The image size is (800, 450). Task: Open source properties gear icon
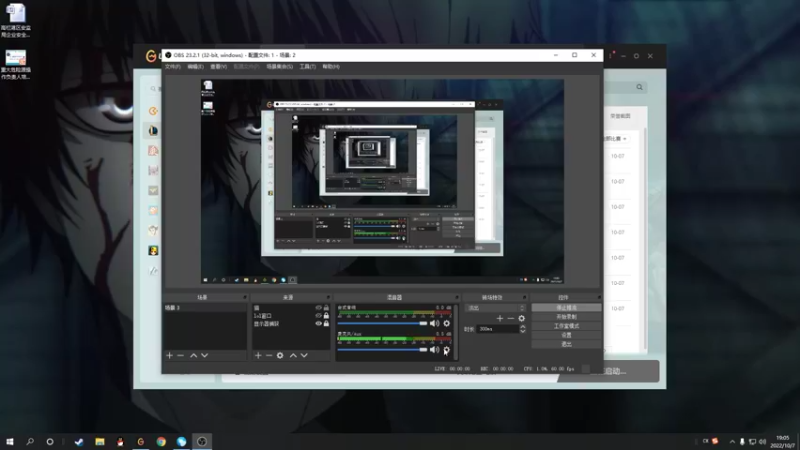tap(280, 355)
